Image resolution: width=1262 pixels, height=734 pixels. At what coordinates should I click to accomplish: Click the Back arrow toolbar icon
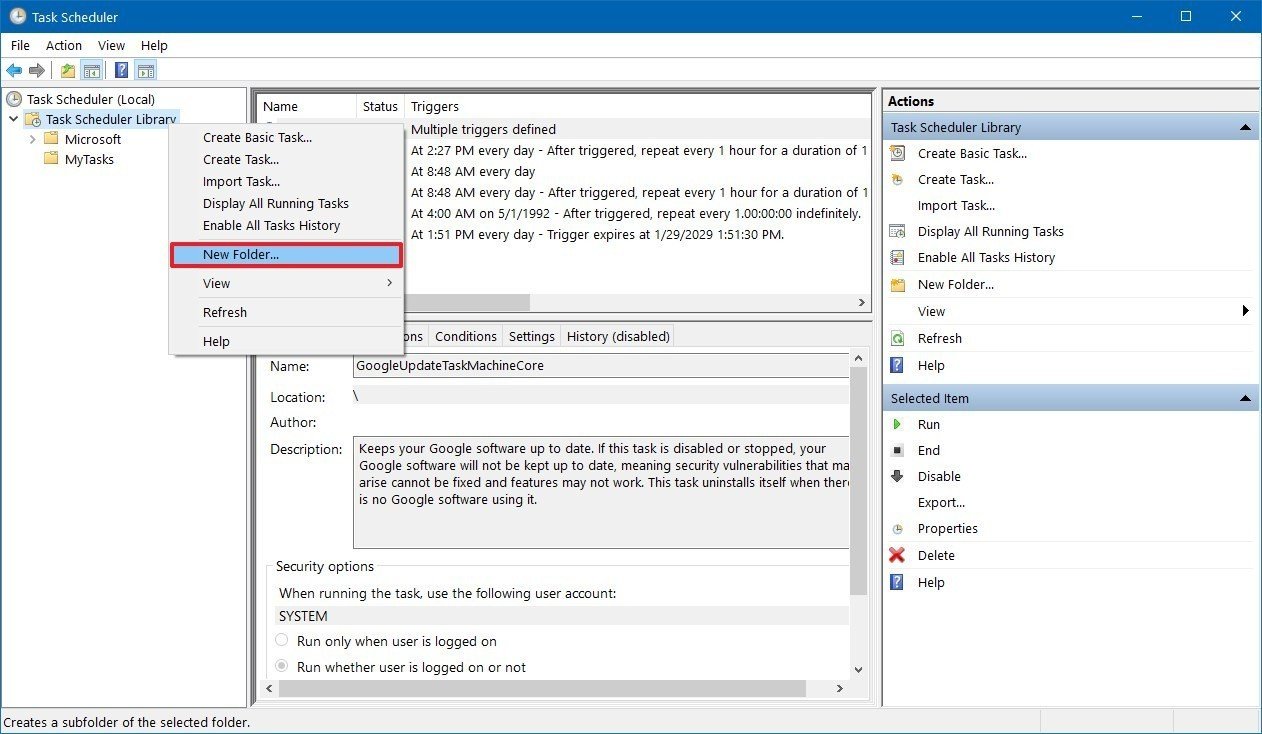14,70
